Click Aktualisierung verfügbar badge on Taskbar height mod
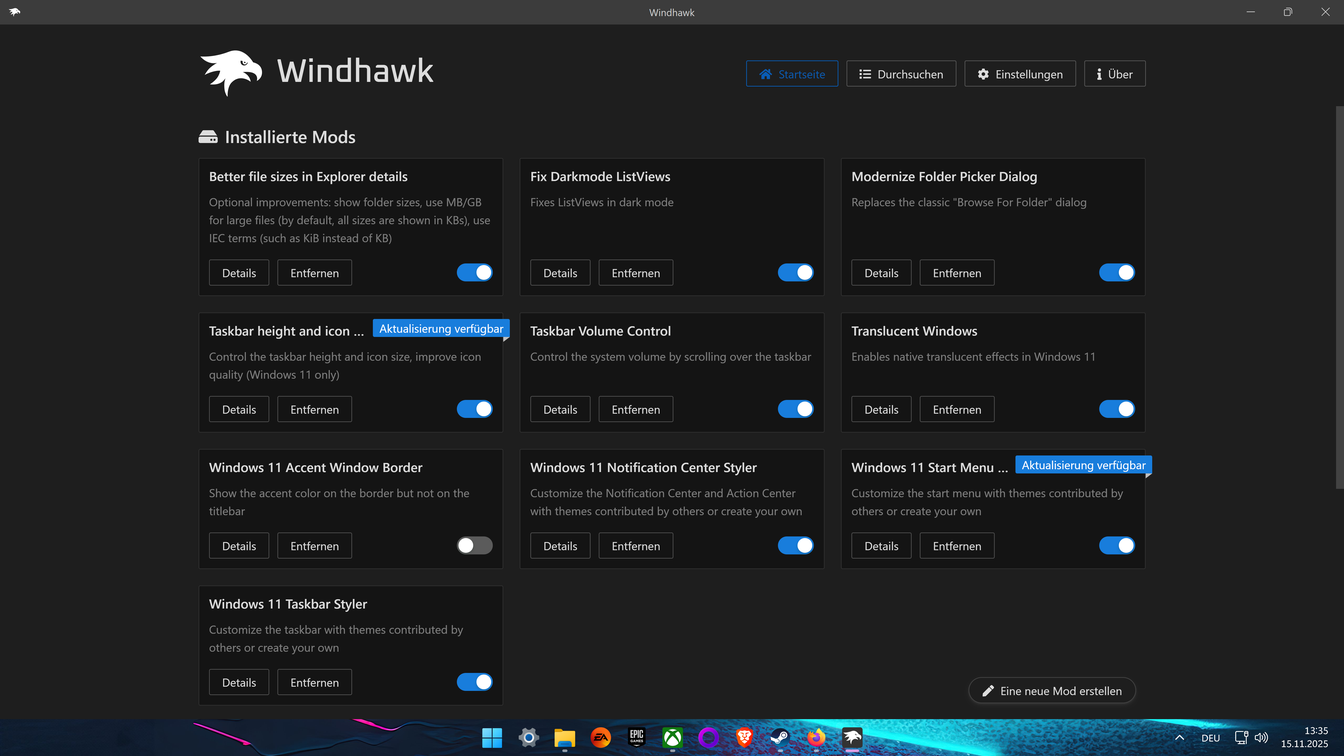This screenshot has height=756, width=1344. [441, 328]
